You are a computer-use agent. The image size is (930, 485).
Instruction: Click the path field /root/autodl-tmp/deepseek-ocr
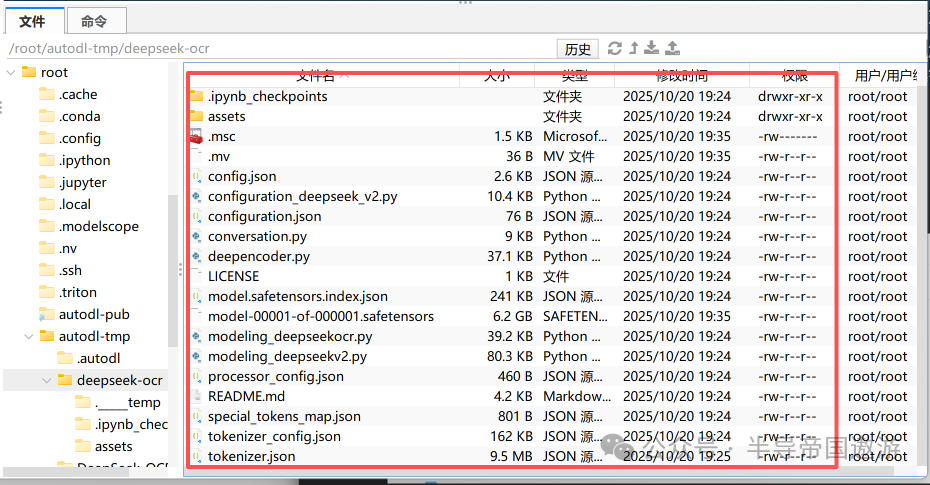click(281, 49)
